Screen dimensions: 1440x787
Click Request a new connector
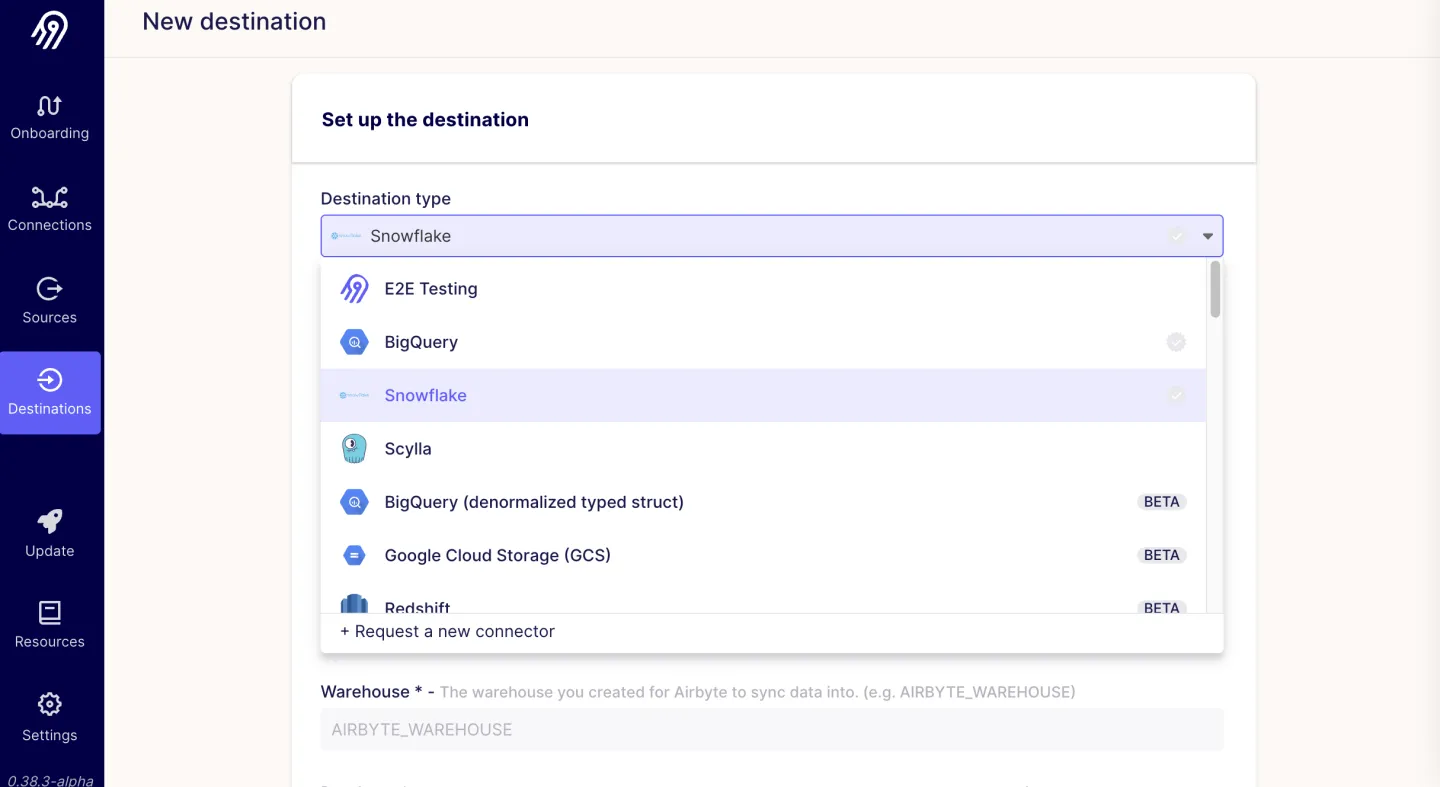(447, 632)
